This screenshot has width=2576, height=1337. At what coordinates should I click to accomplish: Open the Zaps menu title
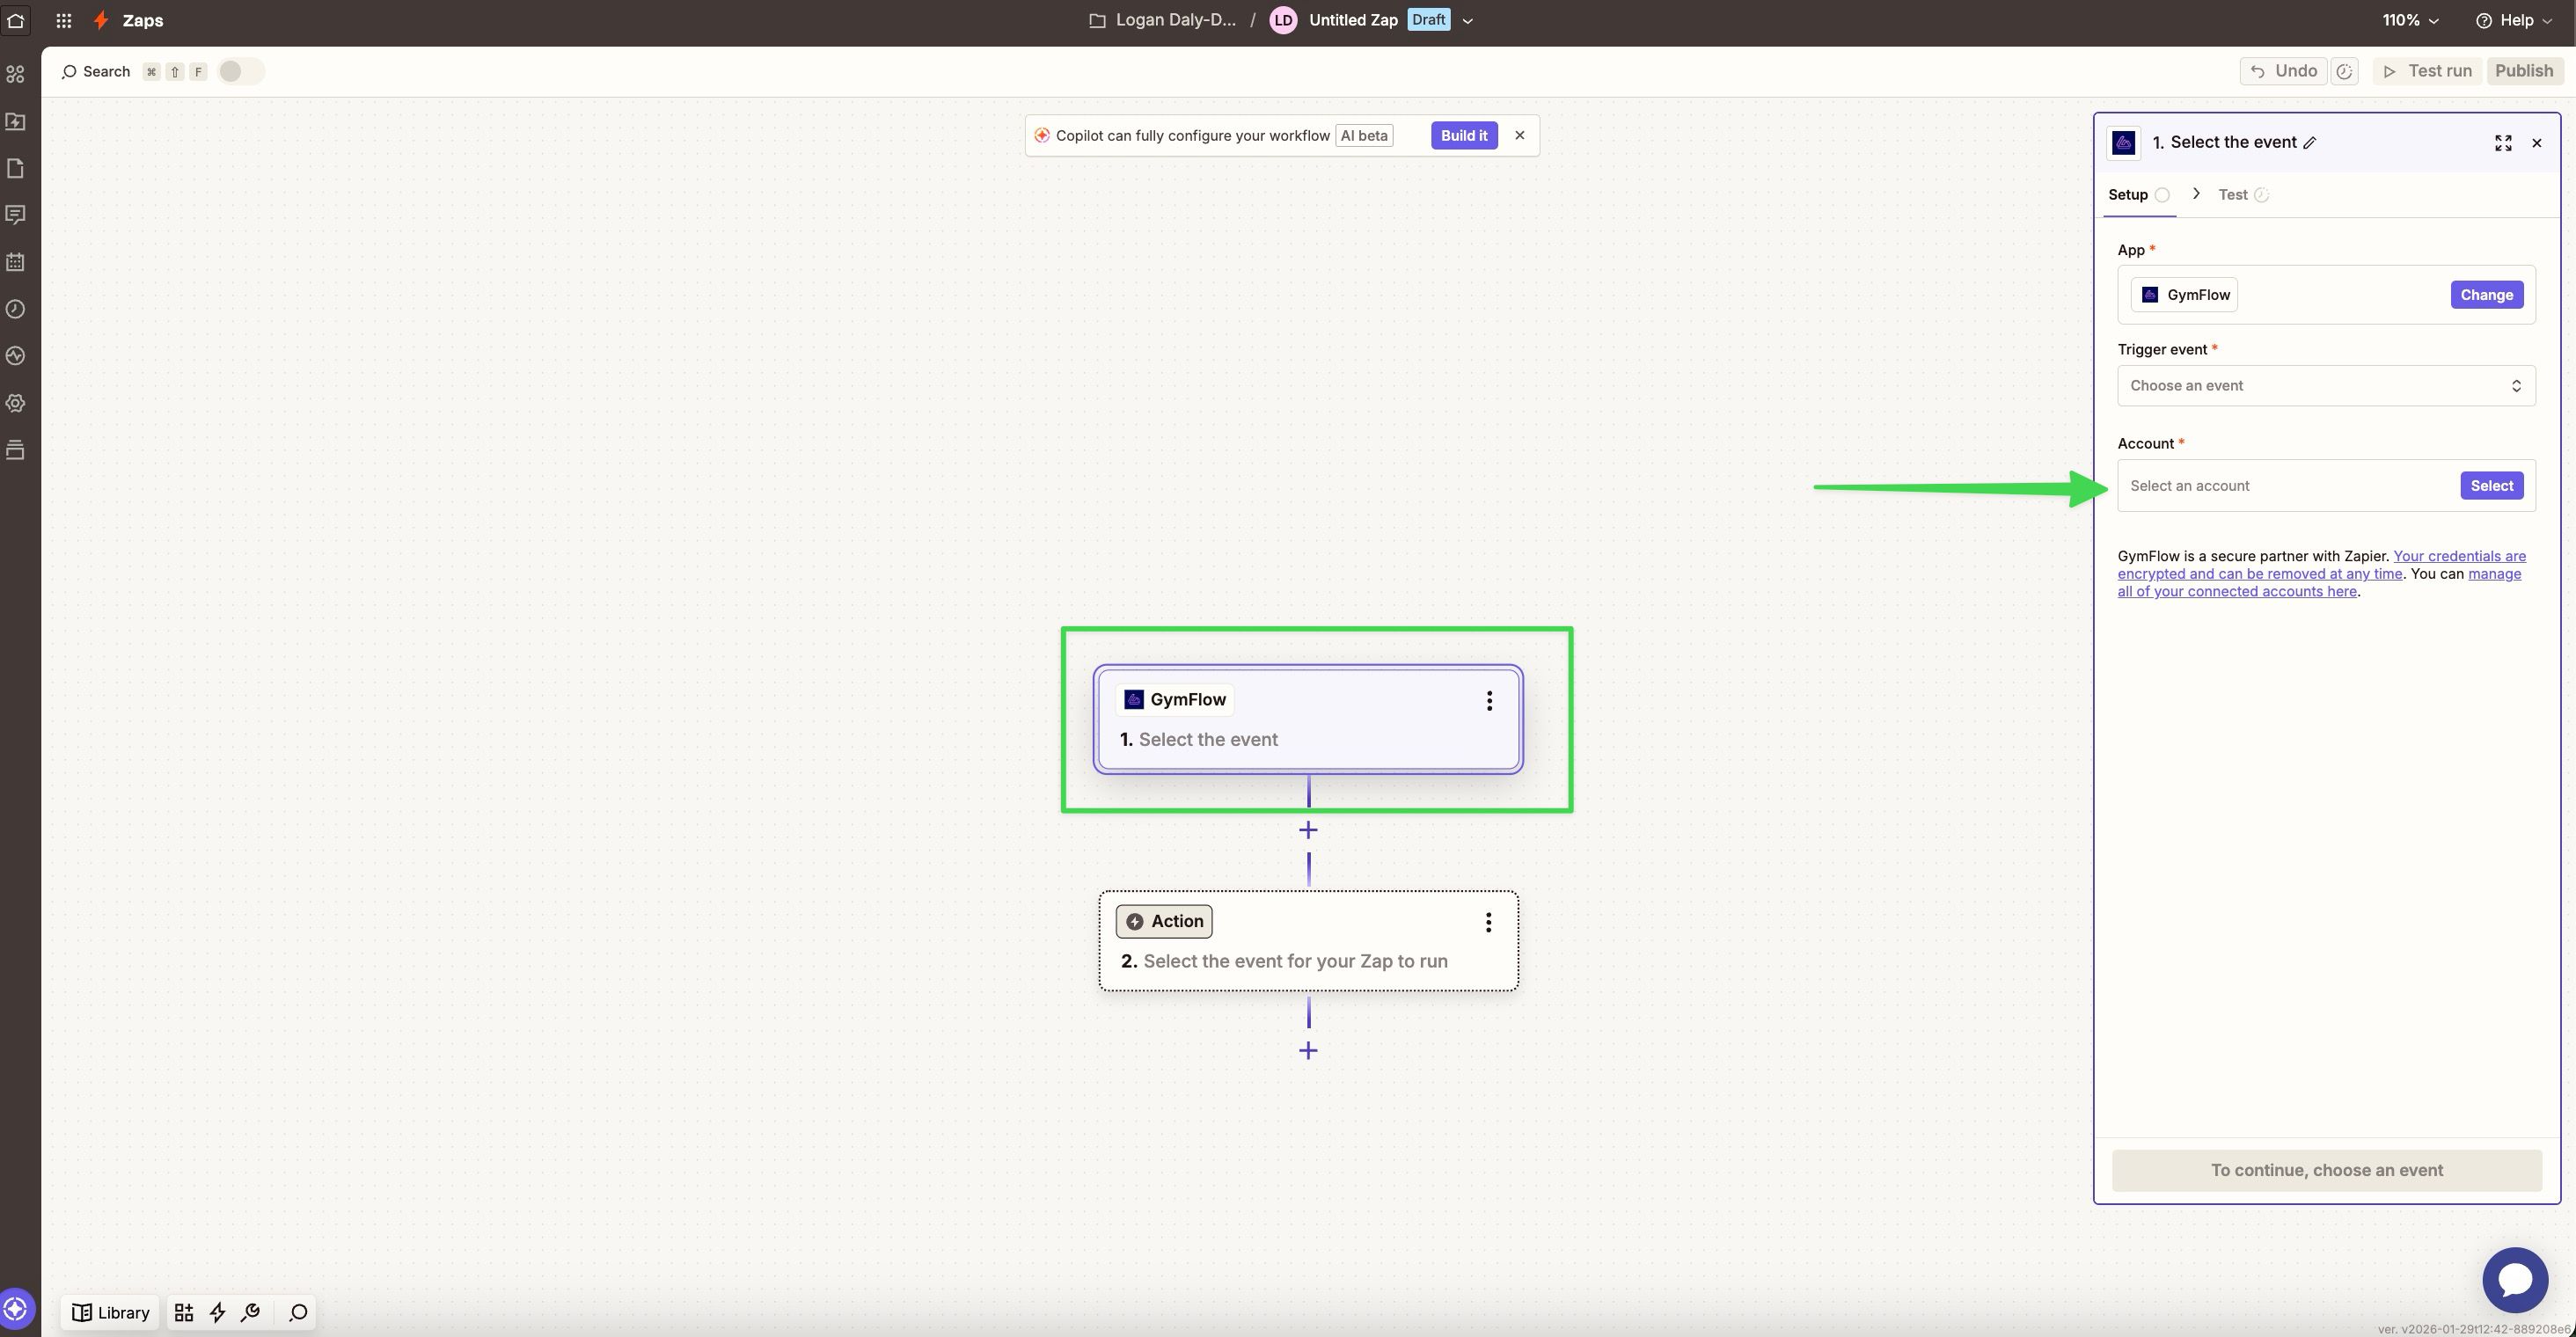(x=143, y=20)
